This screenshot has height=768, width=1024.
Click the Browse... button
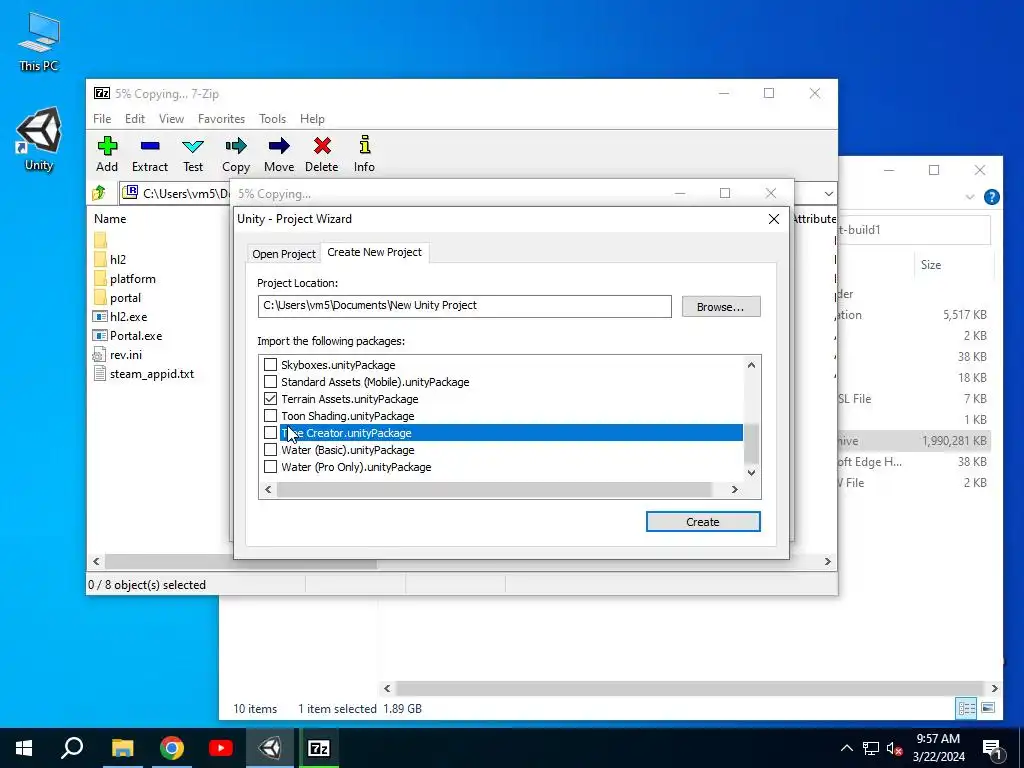click(x=721, y=306)
